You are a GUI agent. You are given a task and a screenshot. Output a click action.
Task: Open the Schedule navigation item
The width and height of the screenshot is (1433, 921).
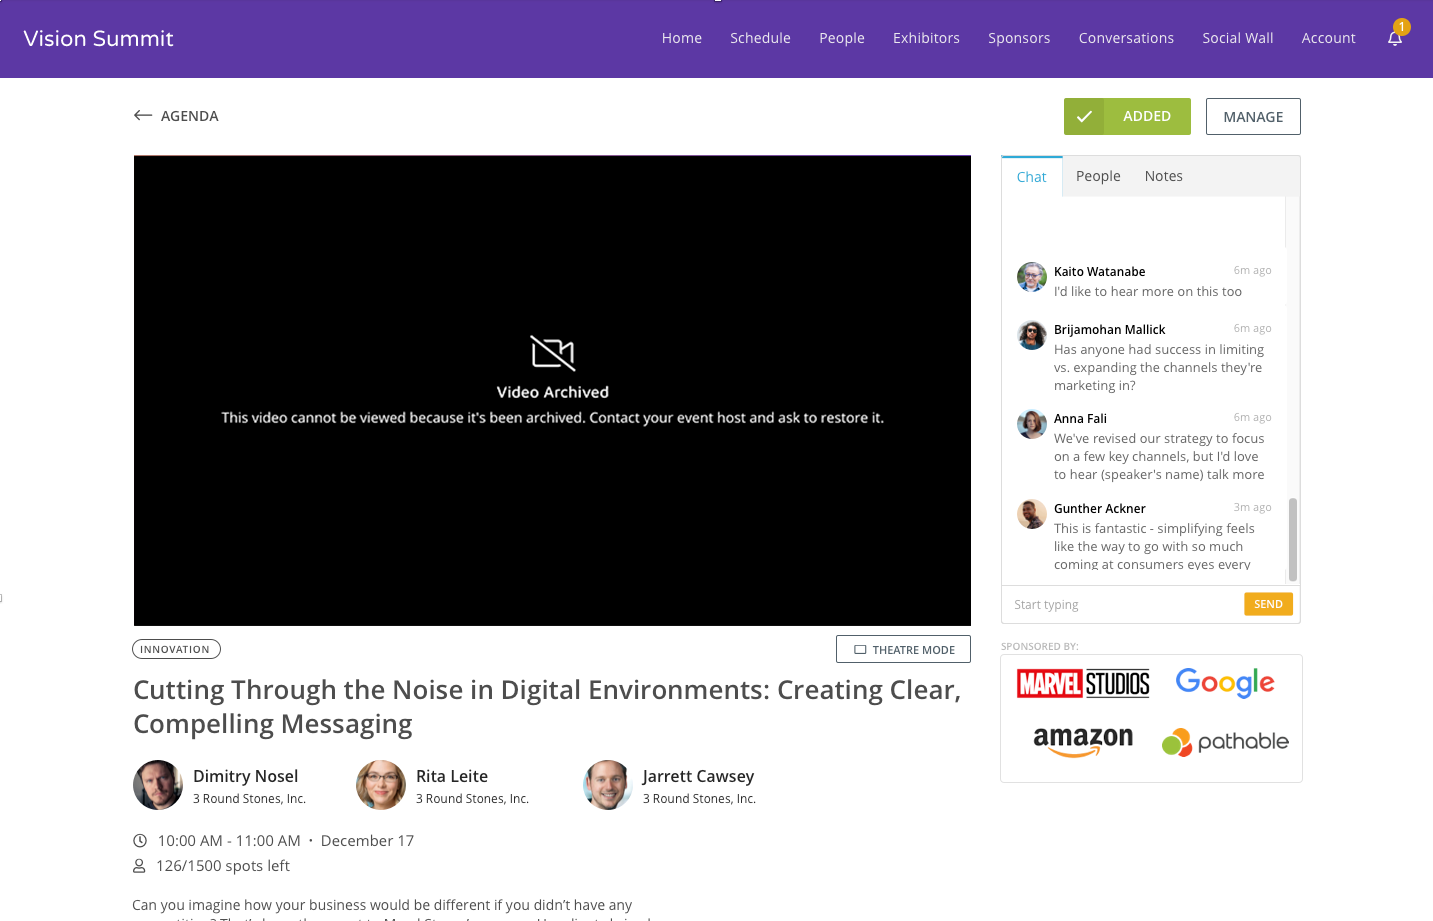pyautogui.click(x=760, y=38)
